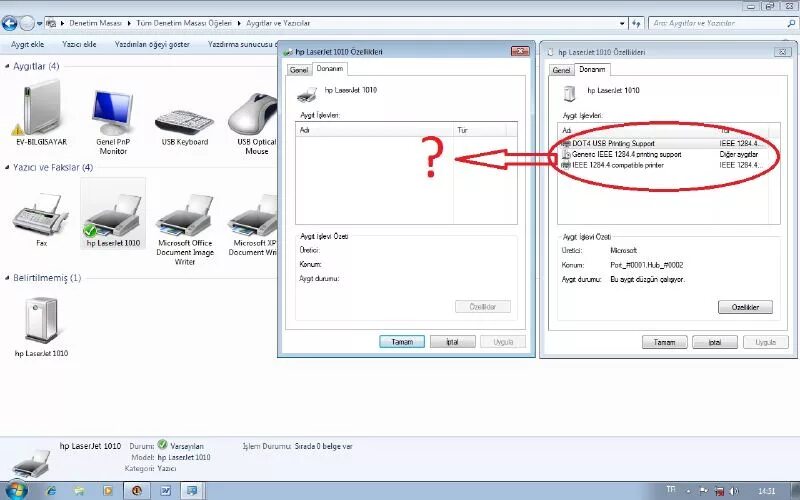The image size is (800, 500).
Task: Click the refresh button beside address bar
Action: [x=636, y=23]
